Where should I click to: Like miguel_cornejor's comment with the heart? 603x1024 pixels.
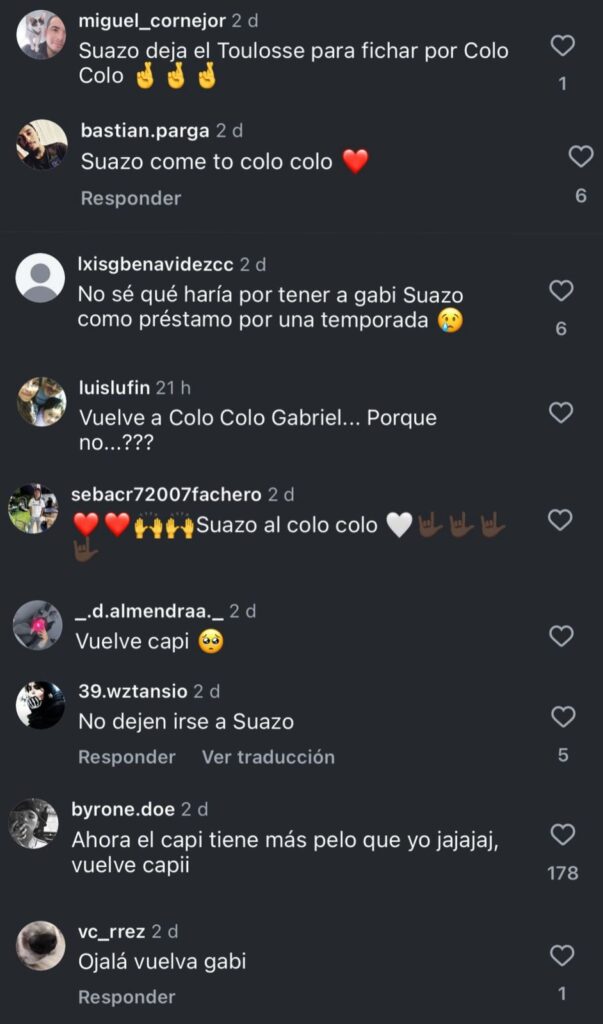point(563,45)
